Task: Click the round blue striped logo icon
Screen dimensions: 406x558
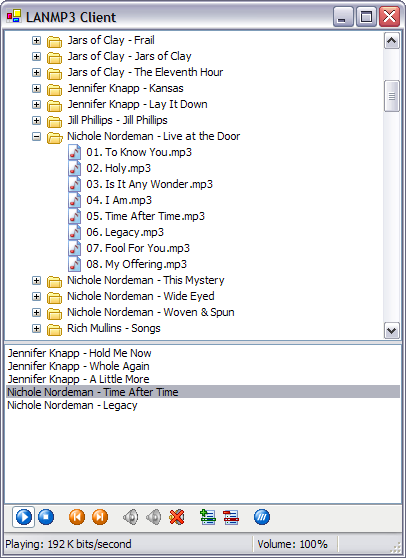Action: pyautogui.click(x=262, y=517)
